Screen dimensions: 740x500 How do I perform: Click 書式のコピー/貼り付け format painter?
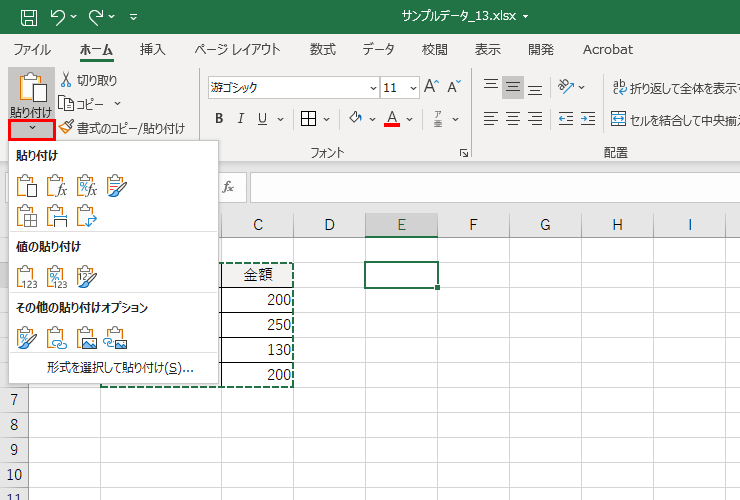click(122, 127)
